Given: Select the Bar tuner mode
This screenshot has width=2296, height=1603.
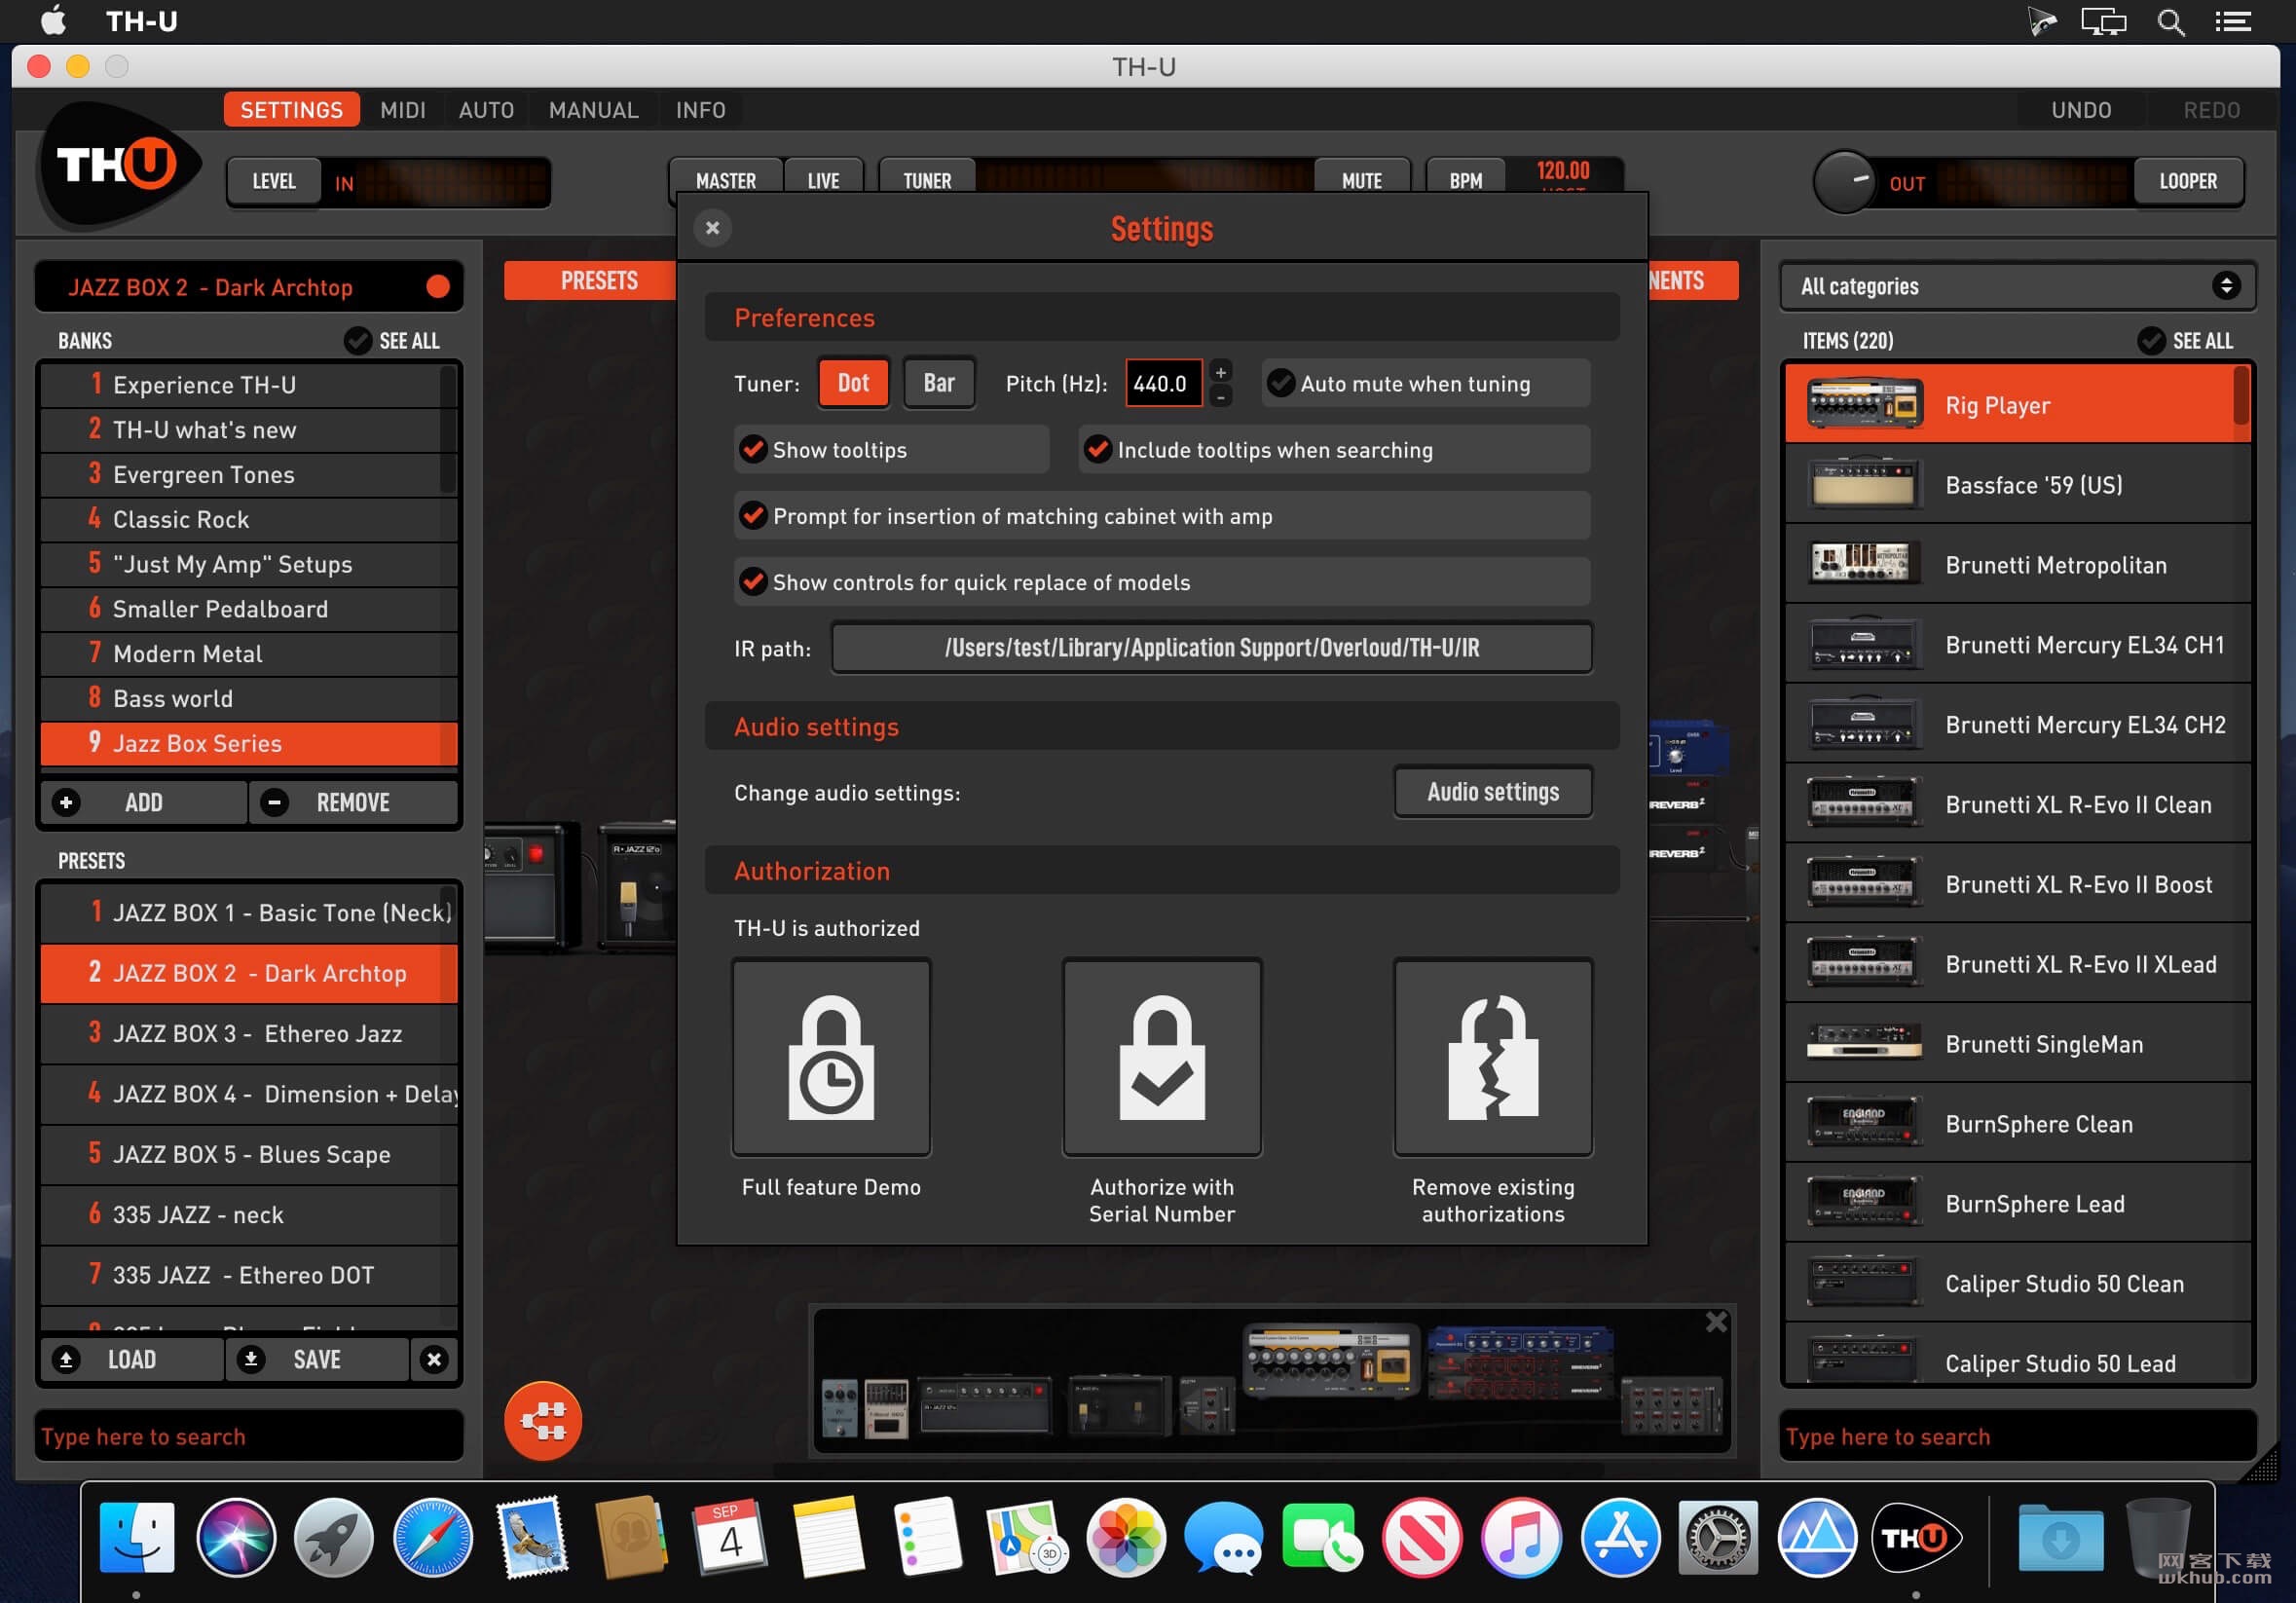Looking at the screenshot, I should click(x=939, y=383).
